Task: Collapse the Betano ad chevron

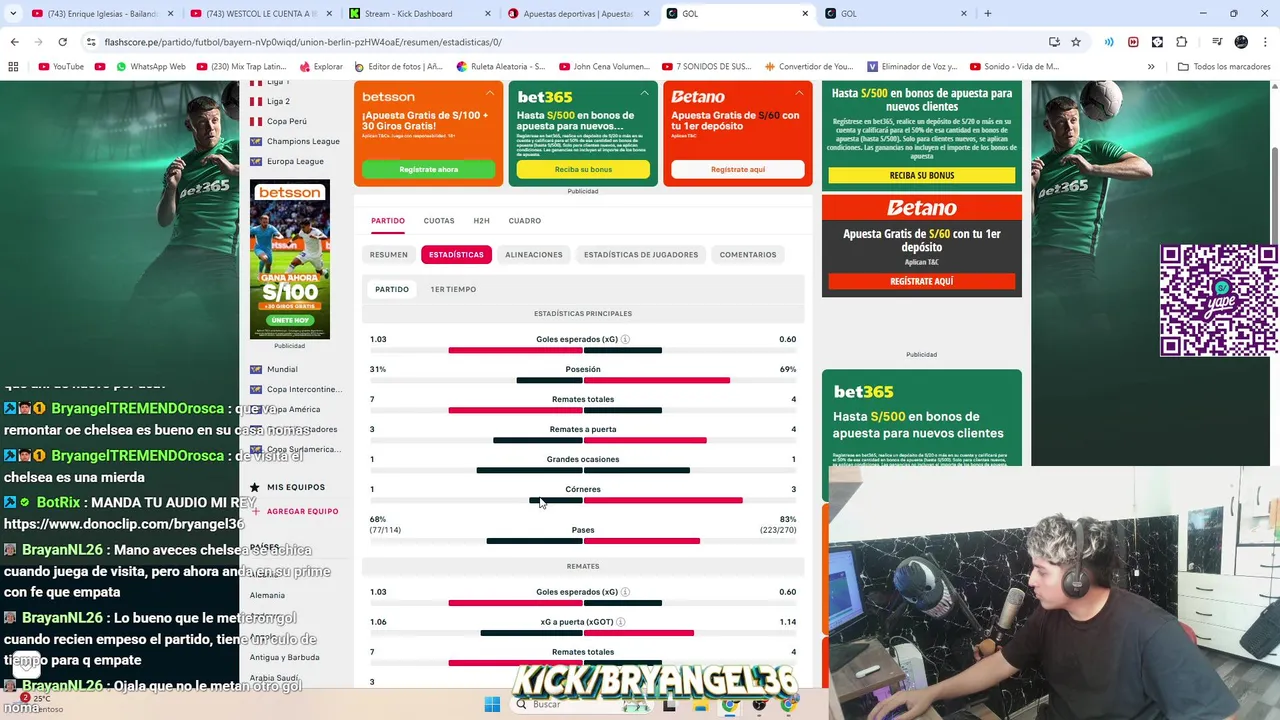Action: (x=799, y=93)
